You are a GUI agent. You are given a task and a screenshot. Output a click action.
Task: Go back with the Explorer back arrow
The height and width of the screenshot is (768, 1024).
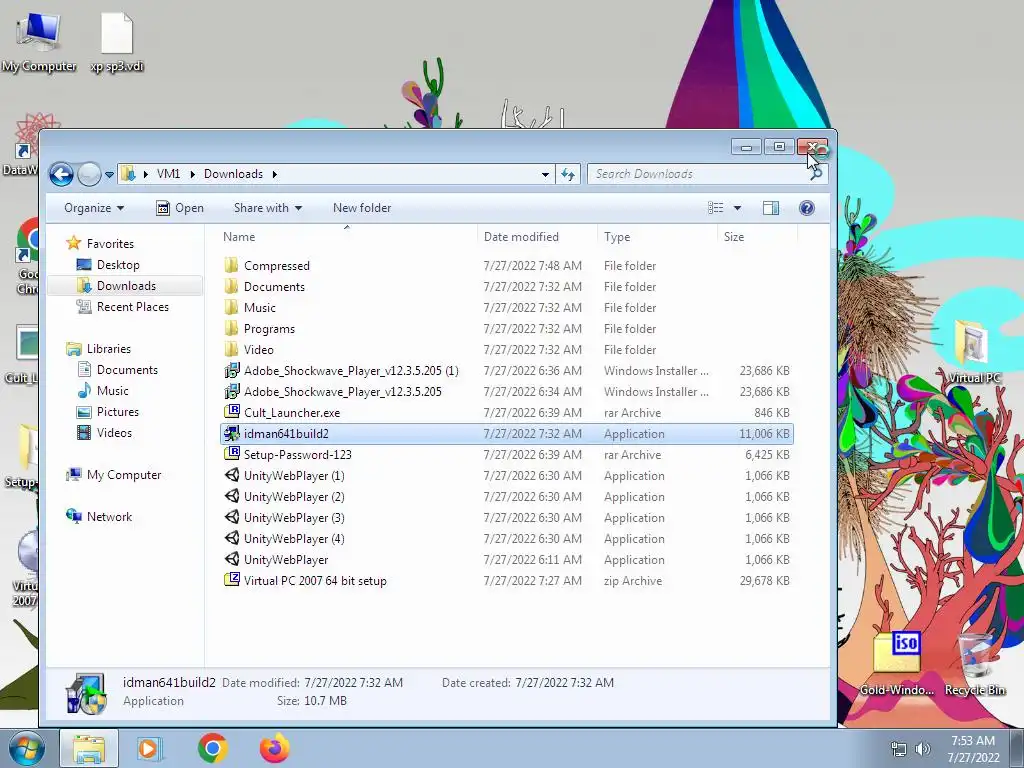pyautogui.click(x=61, y=174)
